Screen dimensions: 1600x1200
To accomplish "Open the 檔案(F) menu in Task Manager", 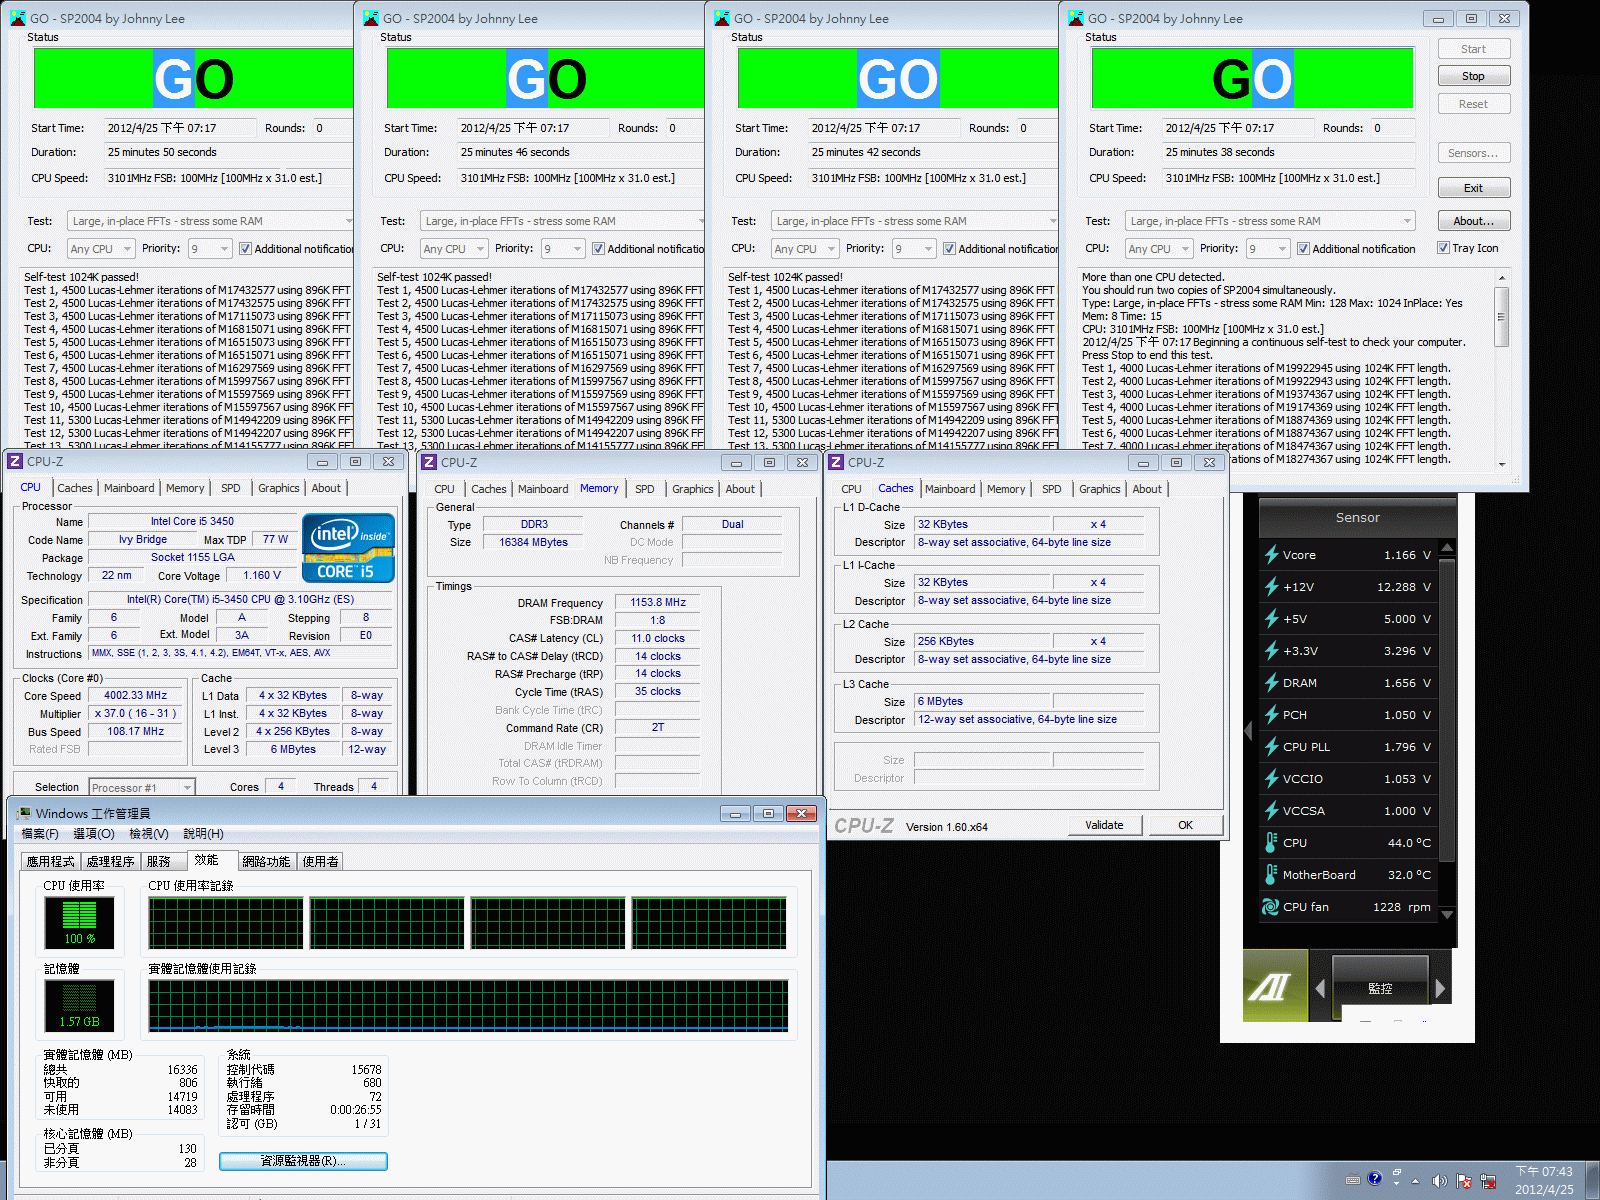I will [40, 834].
